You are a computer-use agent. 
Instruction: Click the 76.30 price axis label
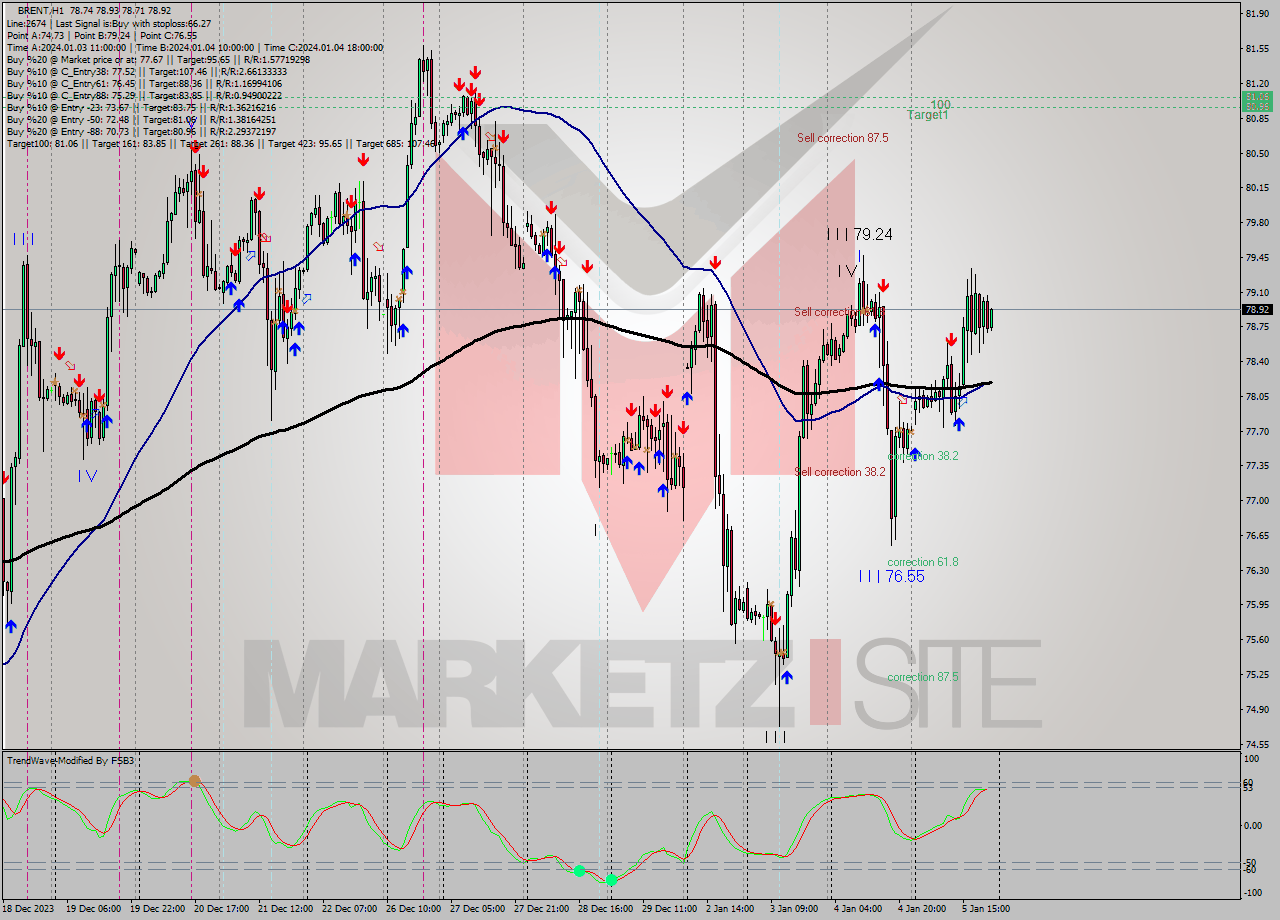pyautogui.click(x=1256, y=570)
